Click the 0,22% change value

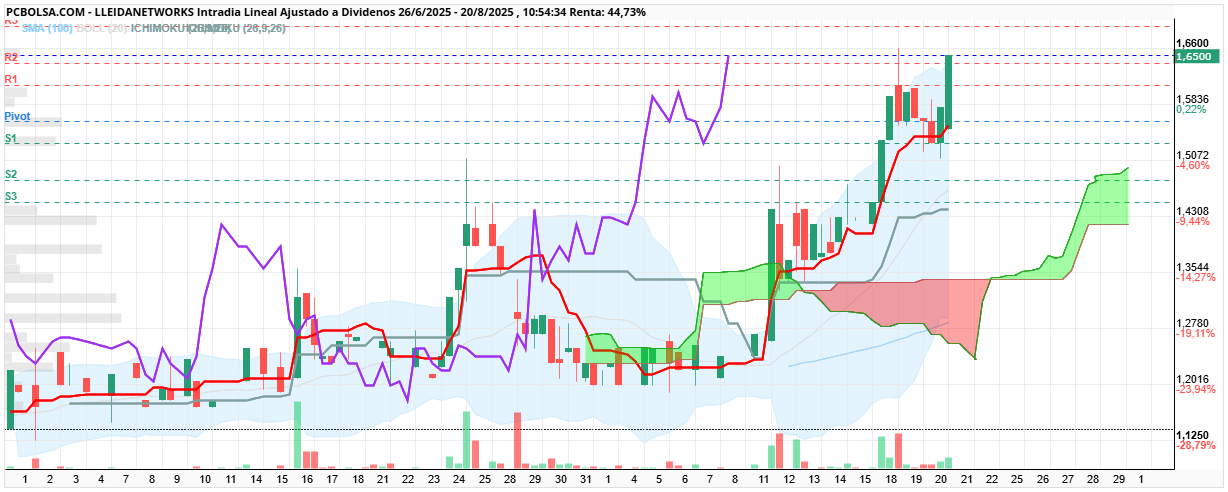coord(1192,110)
